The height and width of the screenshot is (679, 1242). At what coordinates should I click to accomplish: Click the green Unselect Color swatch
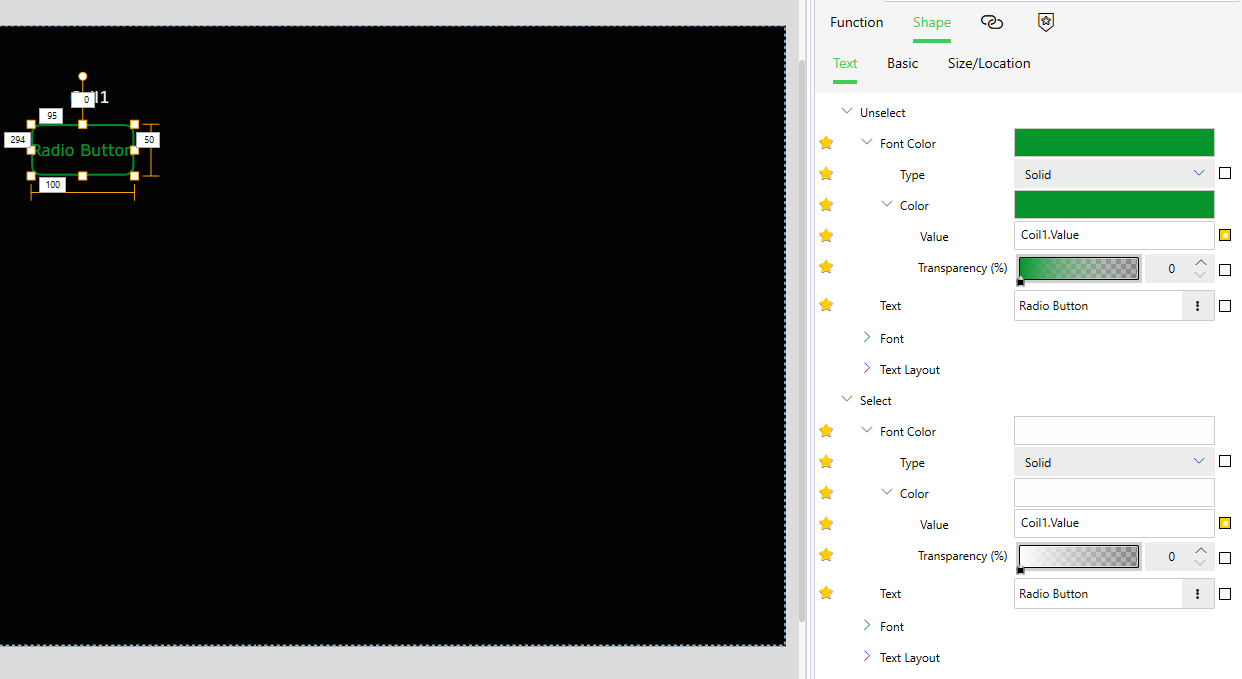click(x=1114, y=205)
